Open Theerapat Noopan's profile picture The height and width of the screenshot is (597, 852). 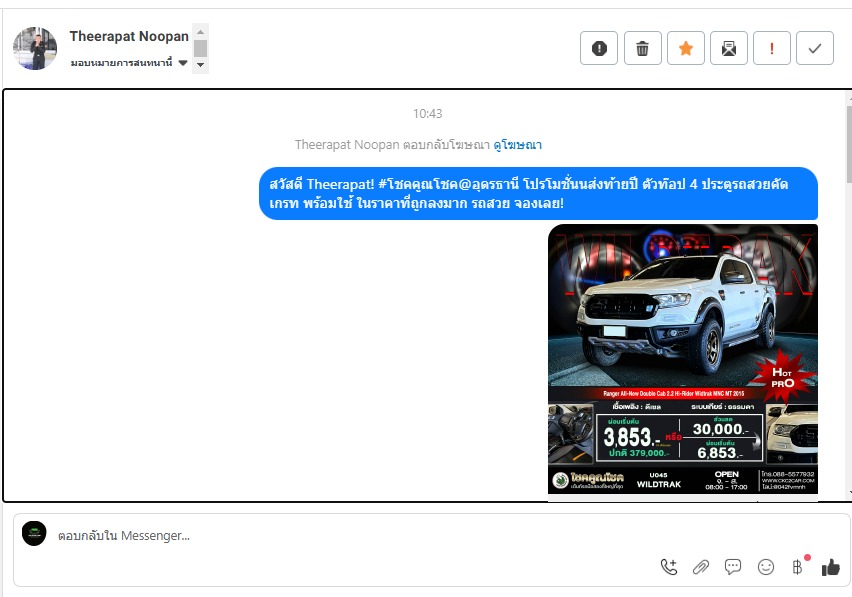pyautogui.click(x=35, y=48)
